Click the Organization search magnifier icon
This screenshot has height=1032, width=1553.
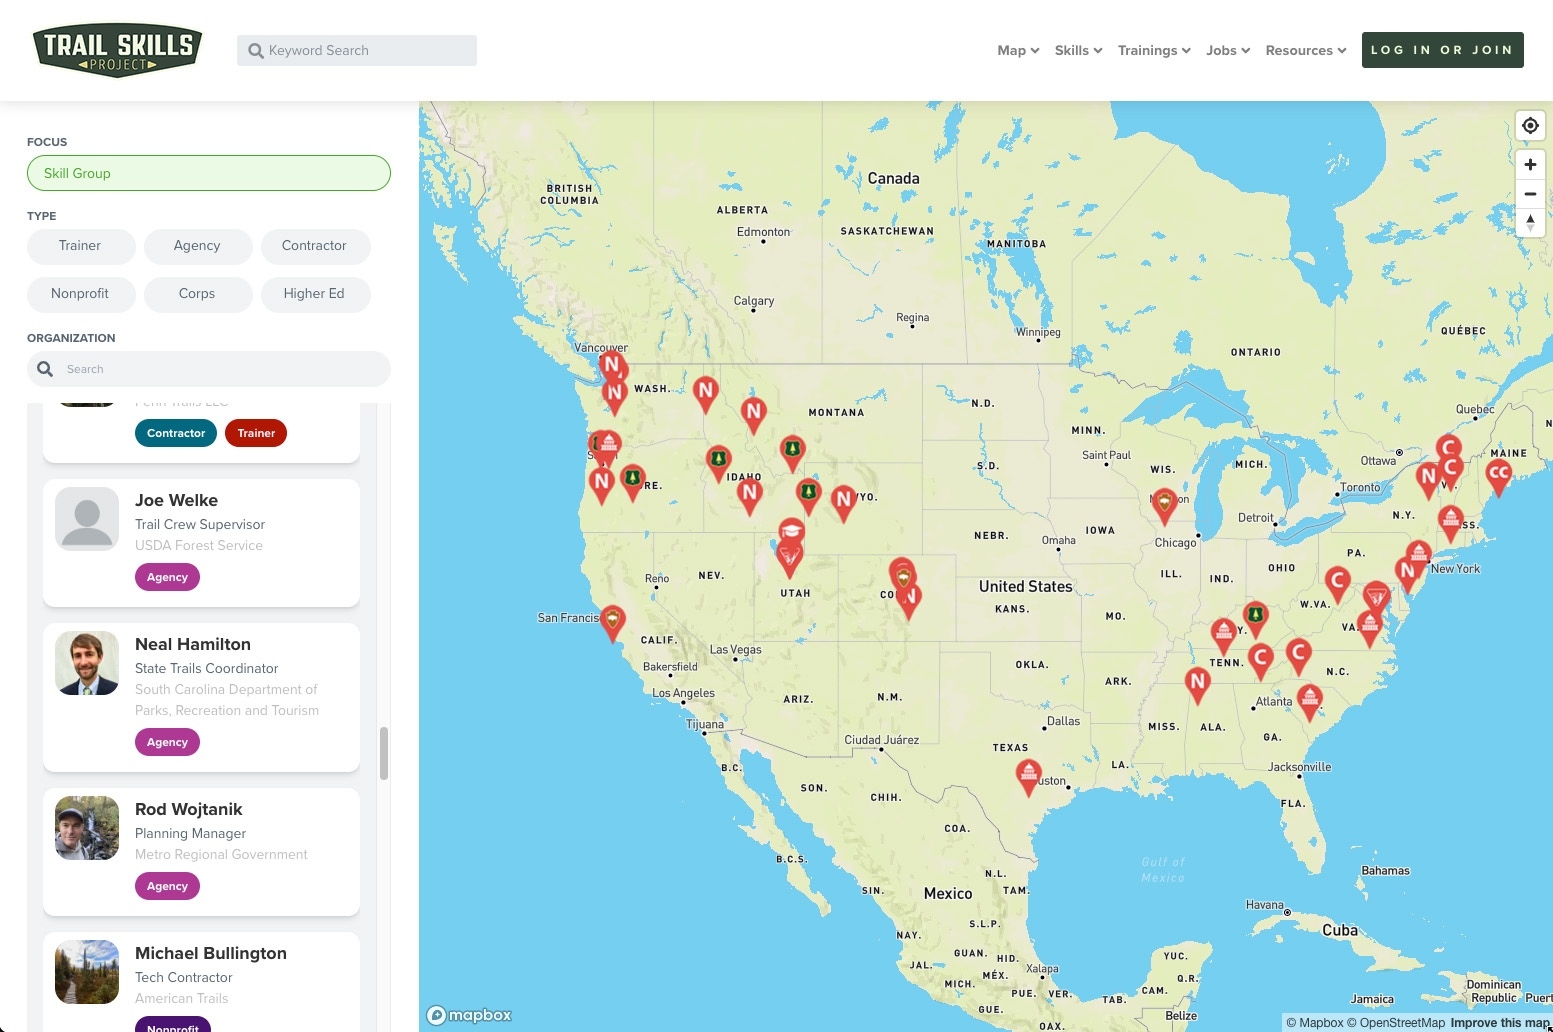[x=45, y=369]
